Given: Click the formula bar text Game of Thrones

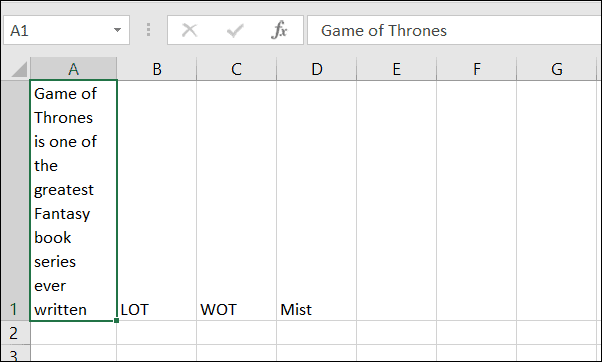Looking at the screenshot, I should (384, 30).
